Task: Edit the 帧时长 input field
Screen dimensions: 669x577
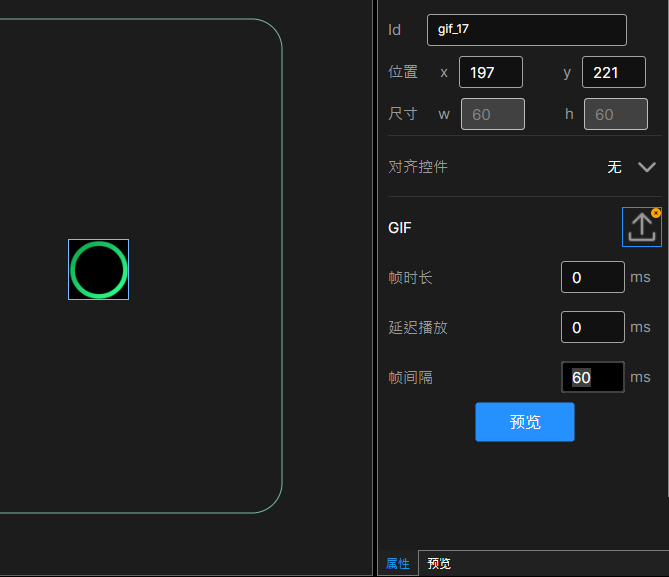Action: (593, 277)
